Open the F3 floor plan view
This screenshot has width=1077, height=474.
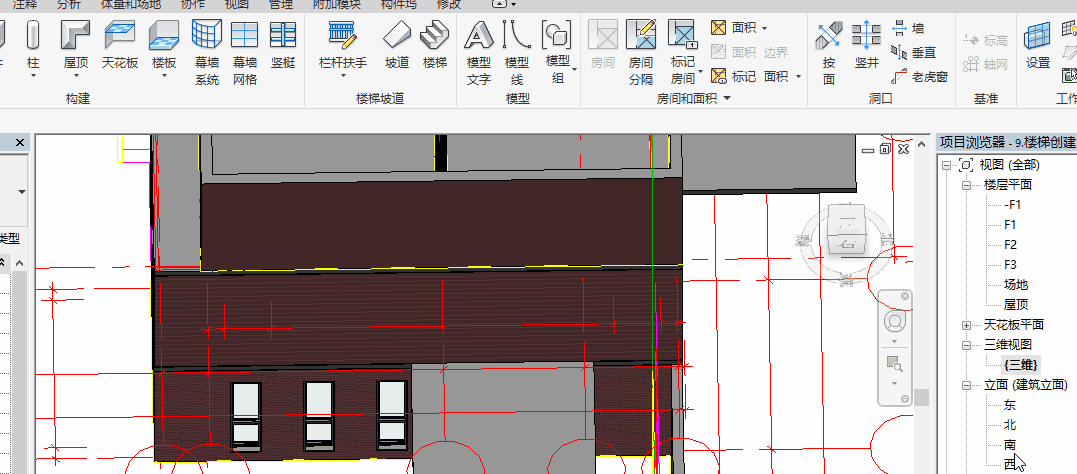pyautogui.click(x=1010, y=264)
